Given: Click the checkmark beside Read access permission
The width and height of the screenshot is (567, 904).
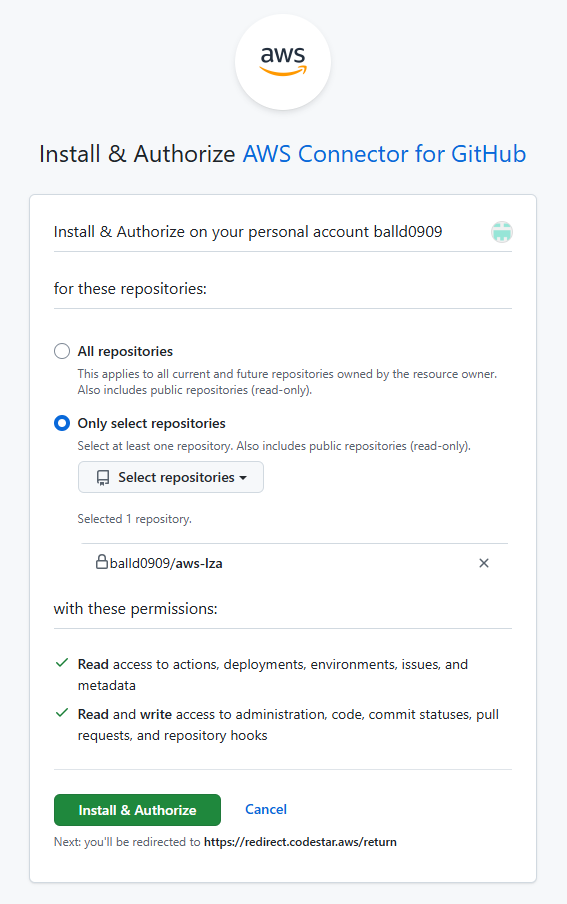Looking at the screenshot, I should tap(62, 663).
